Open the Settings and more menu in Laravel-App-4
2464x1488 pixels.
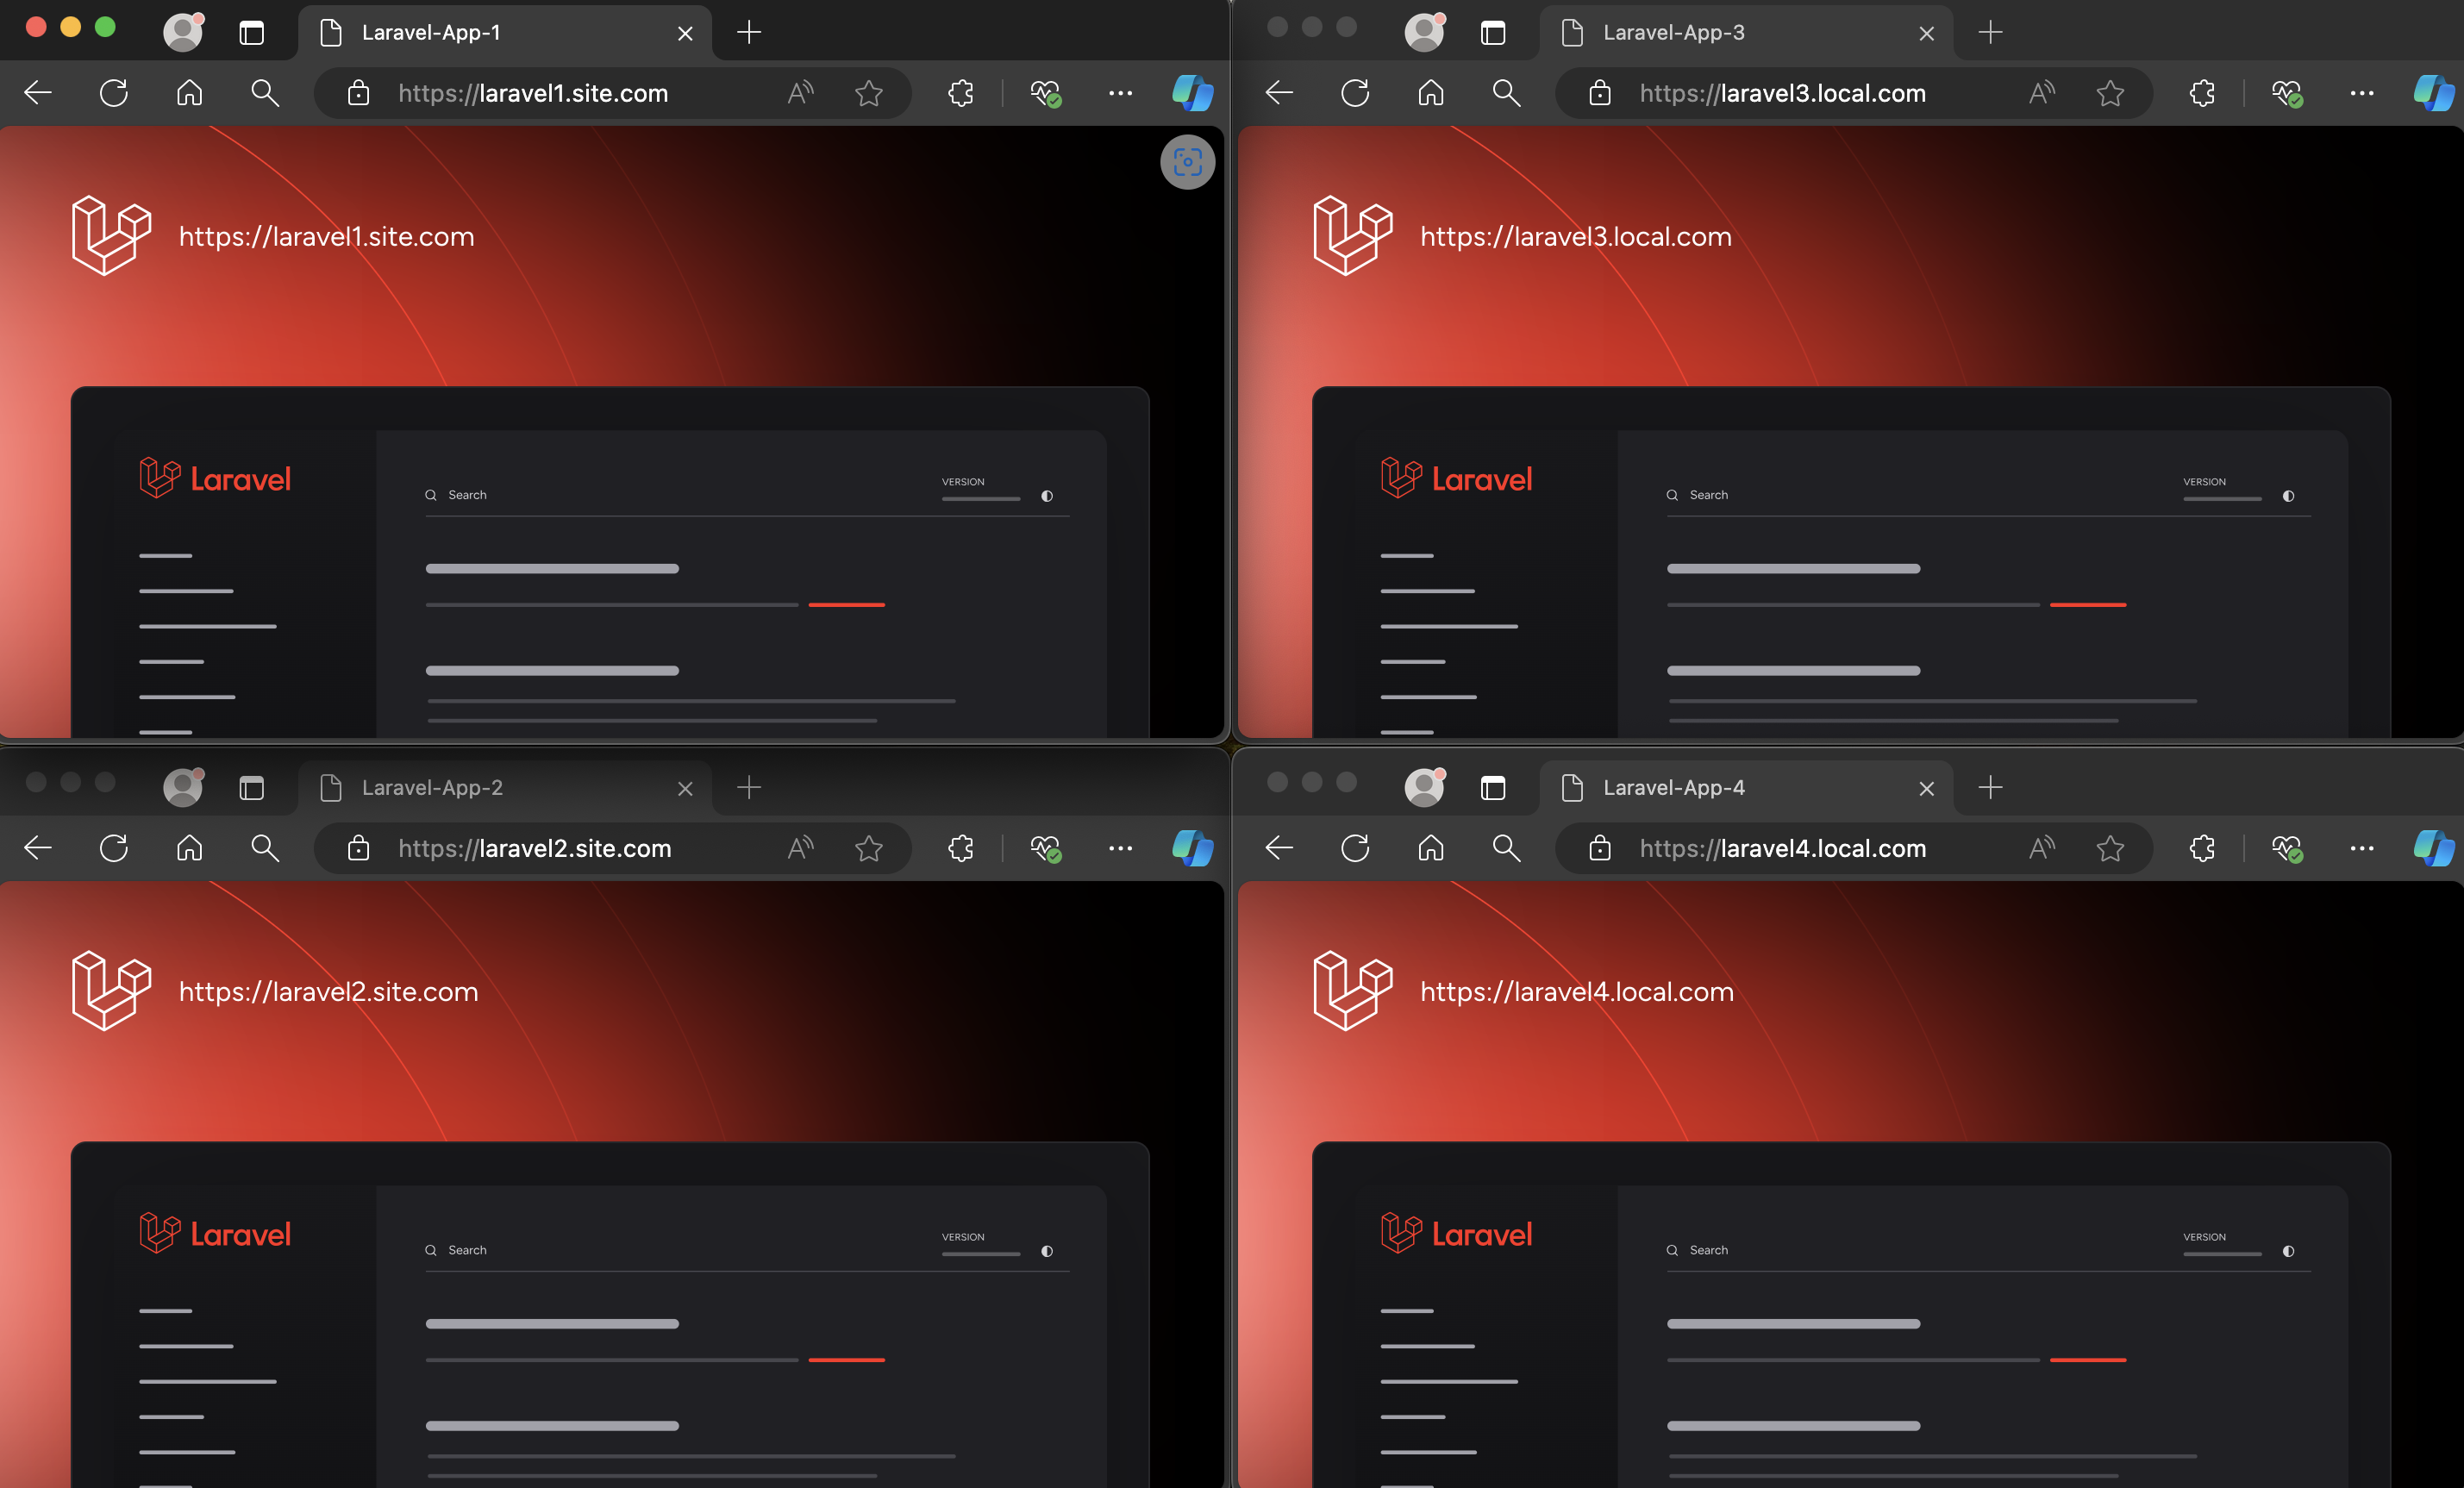2363,848
